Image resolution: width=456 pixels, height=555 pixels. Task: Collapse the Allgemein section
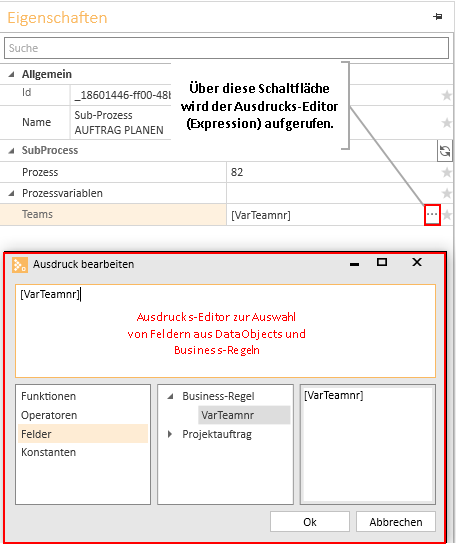11,74
